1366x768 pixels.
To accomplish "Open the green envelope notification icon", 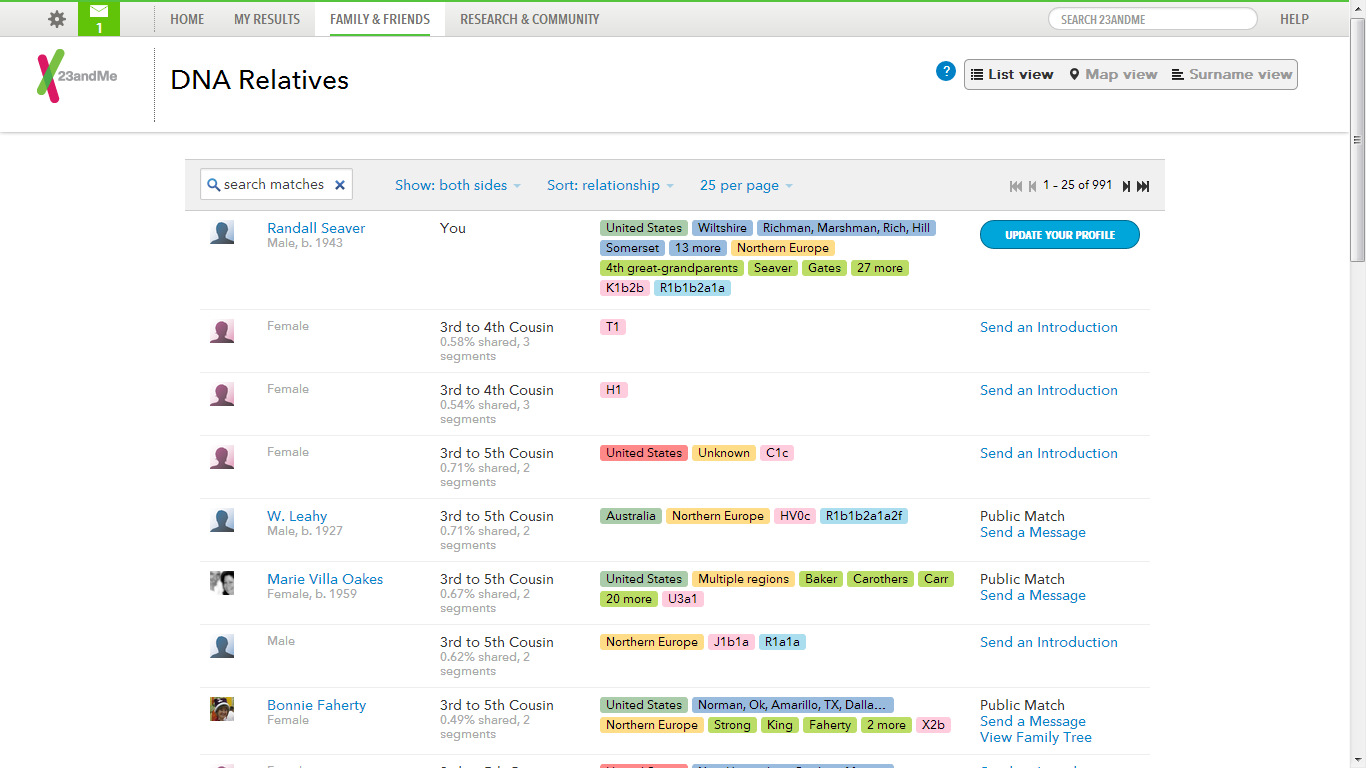I will pos(98,13).
